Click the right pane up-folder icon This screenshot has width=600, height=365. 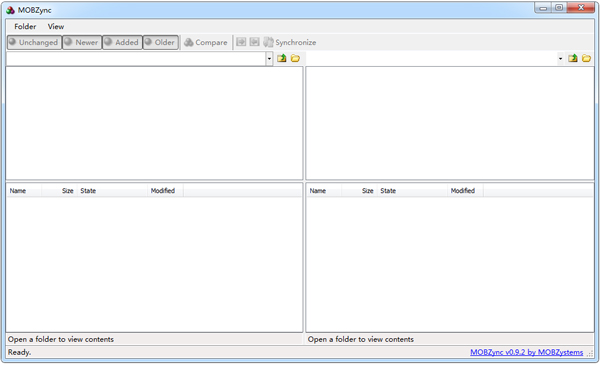tap(573, 58)
